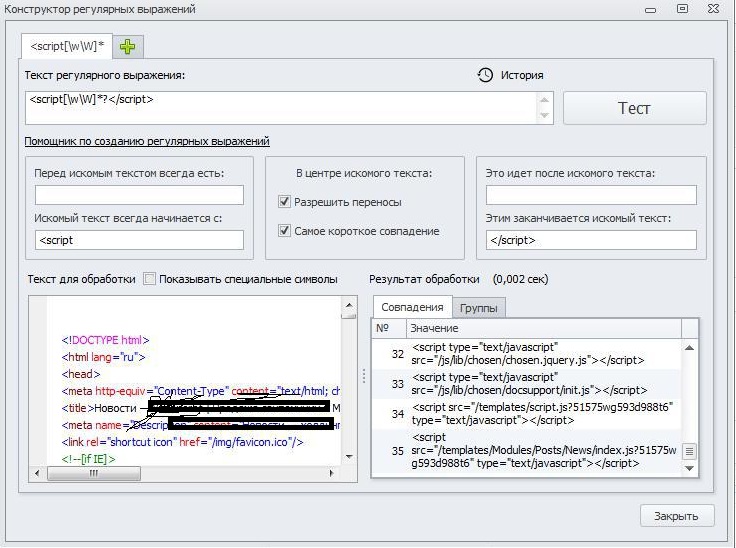Click the source text horizontal scrollbar thumb
736x548 pixels.
click(x=94, y=473)
